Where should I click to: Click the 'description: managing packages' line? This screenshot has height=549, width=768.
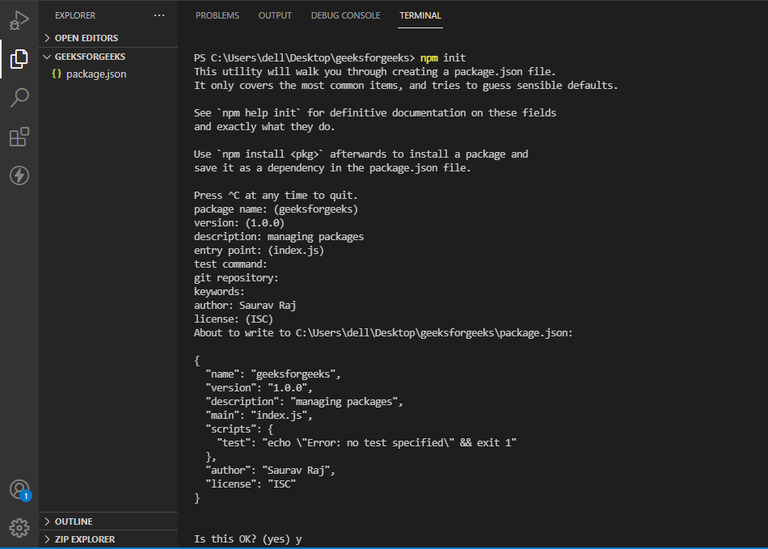pyautogui.click(x=279, y=237)
